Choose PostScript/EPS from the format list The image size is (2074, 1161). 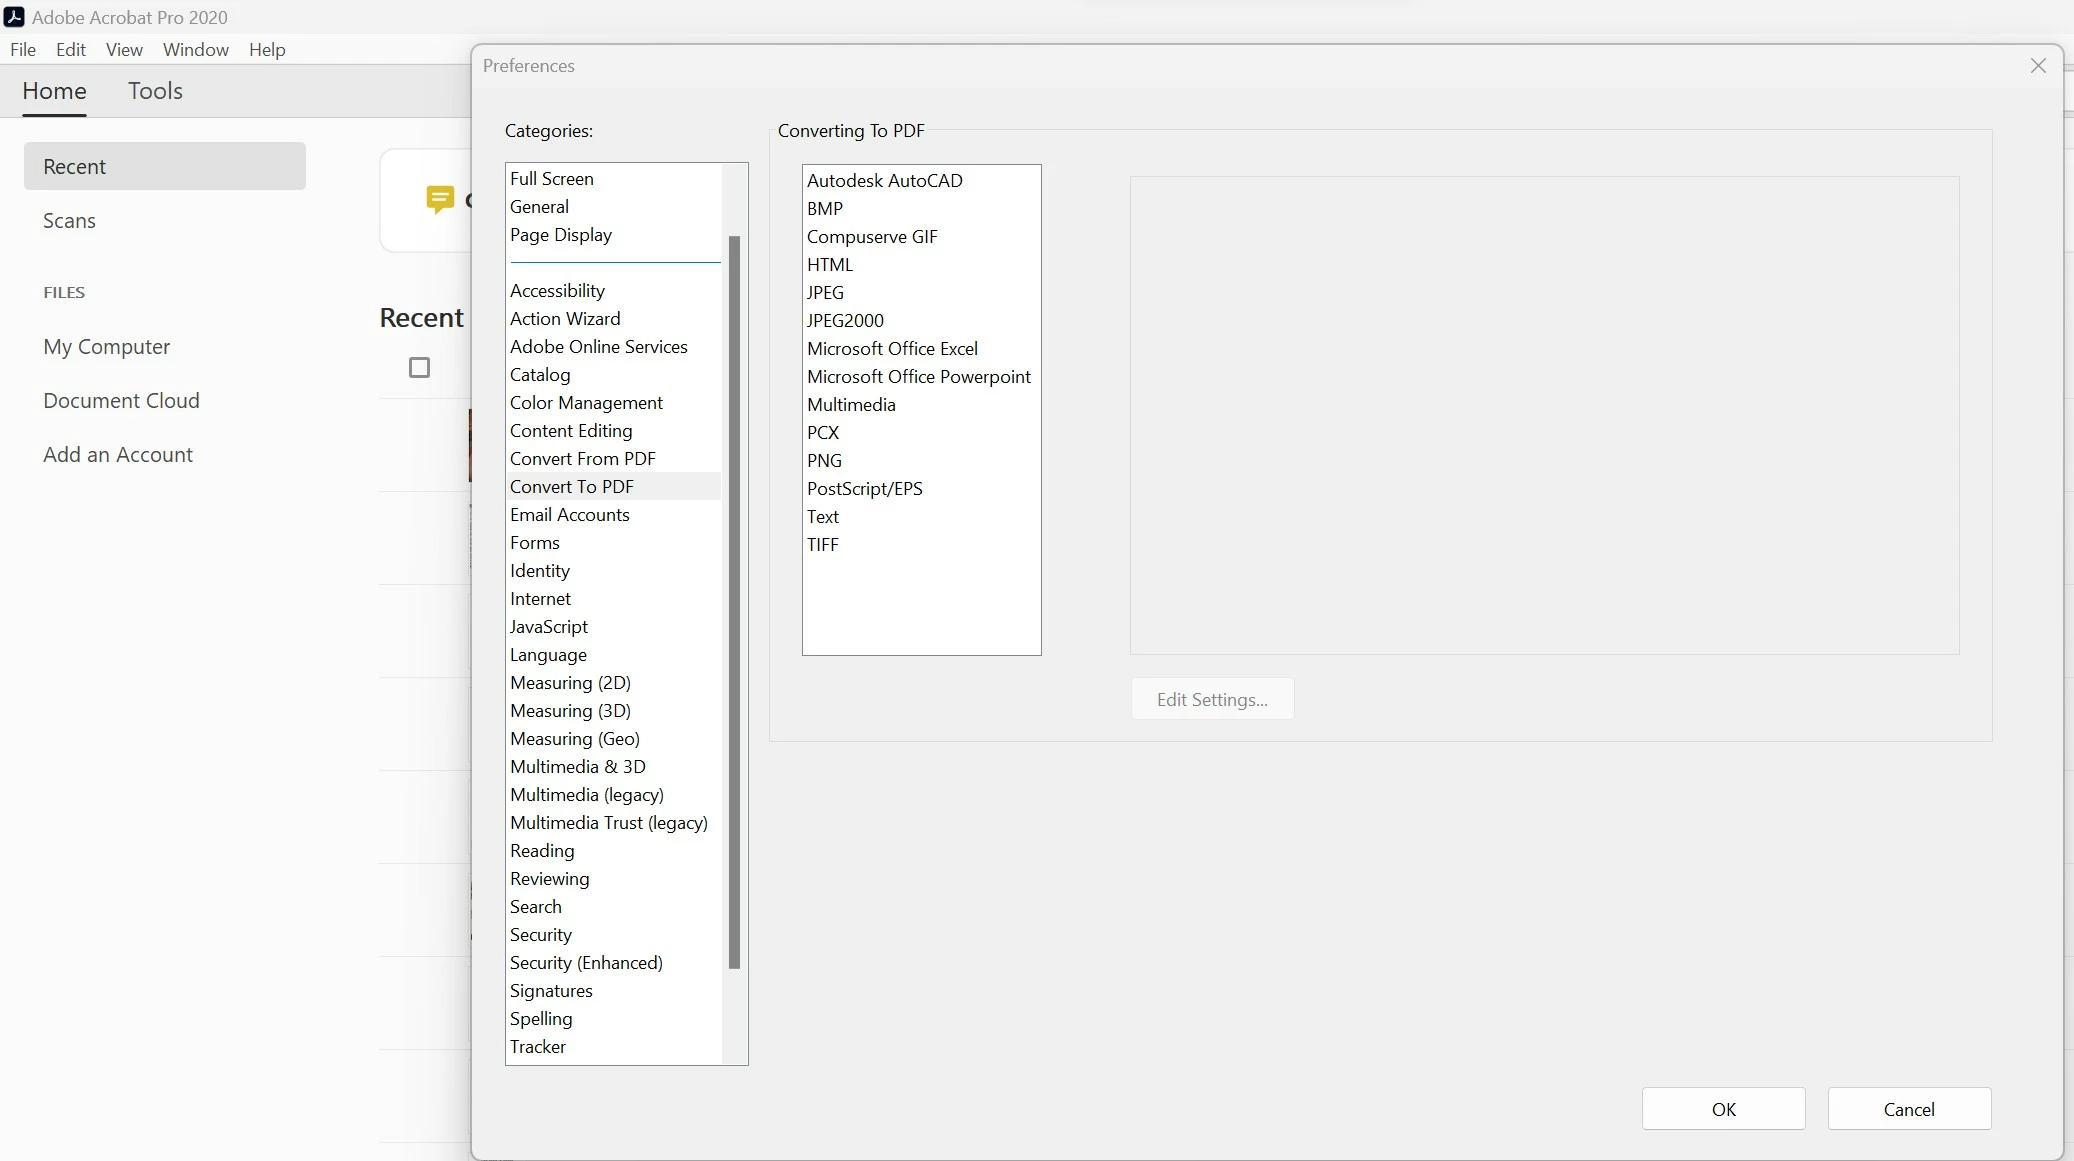(864, 489)
